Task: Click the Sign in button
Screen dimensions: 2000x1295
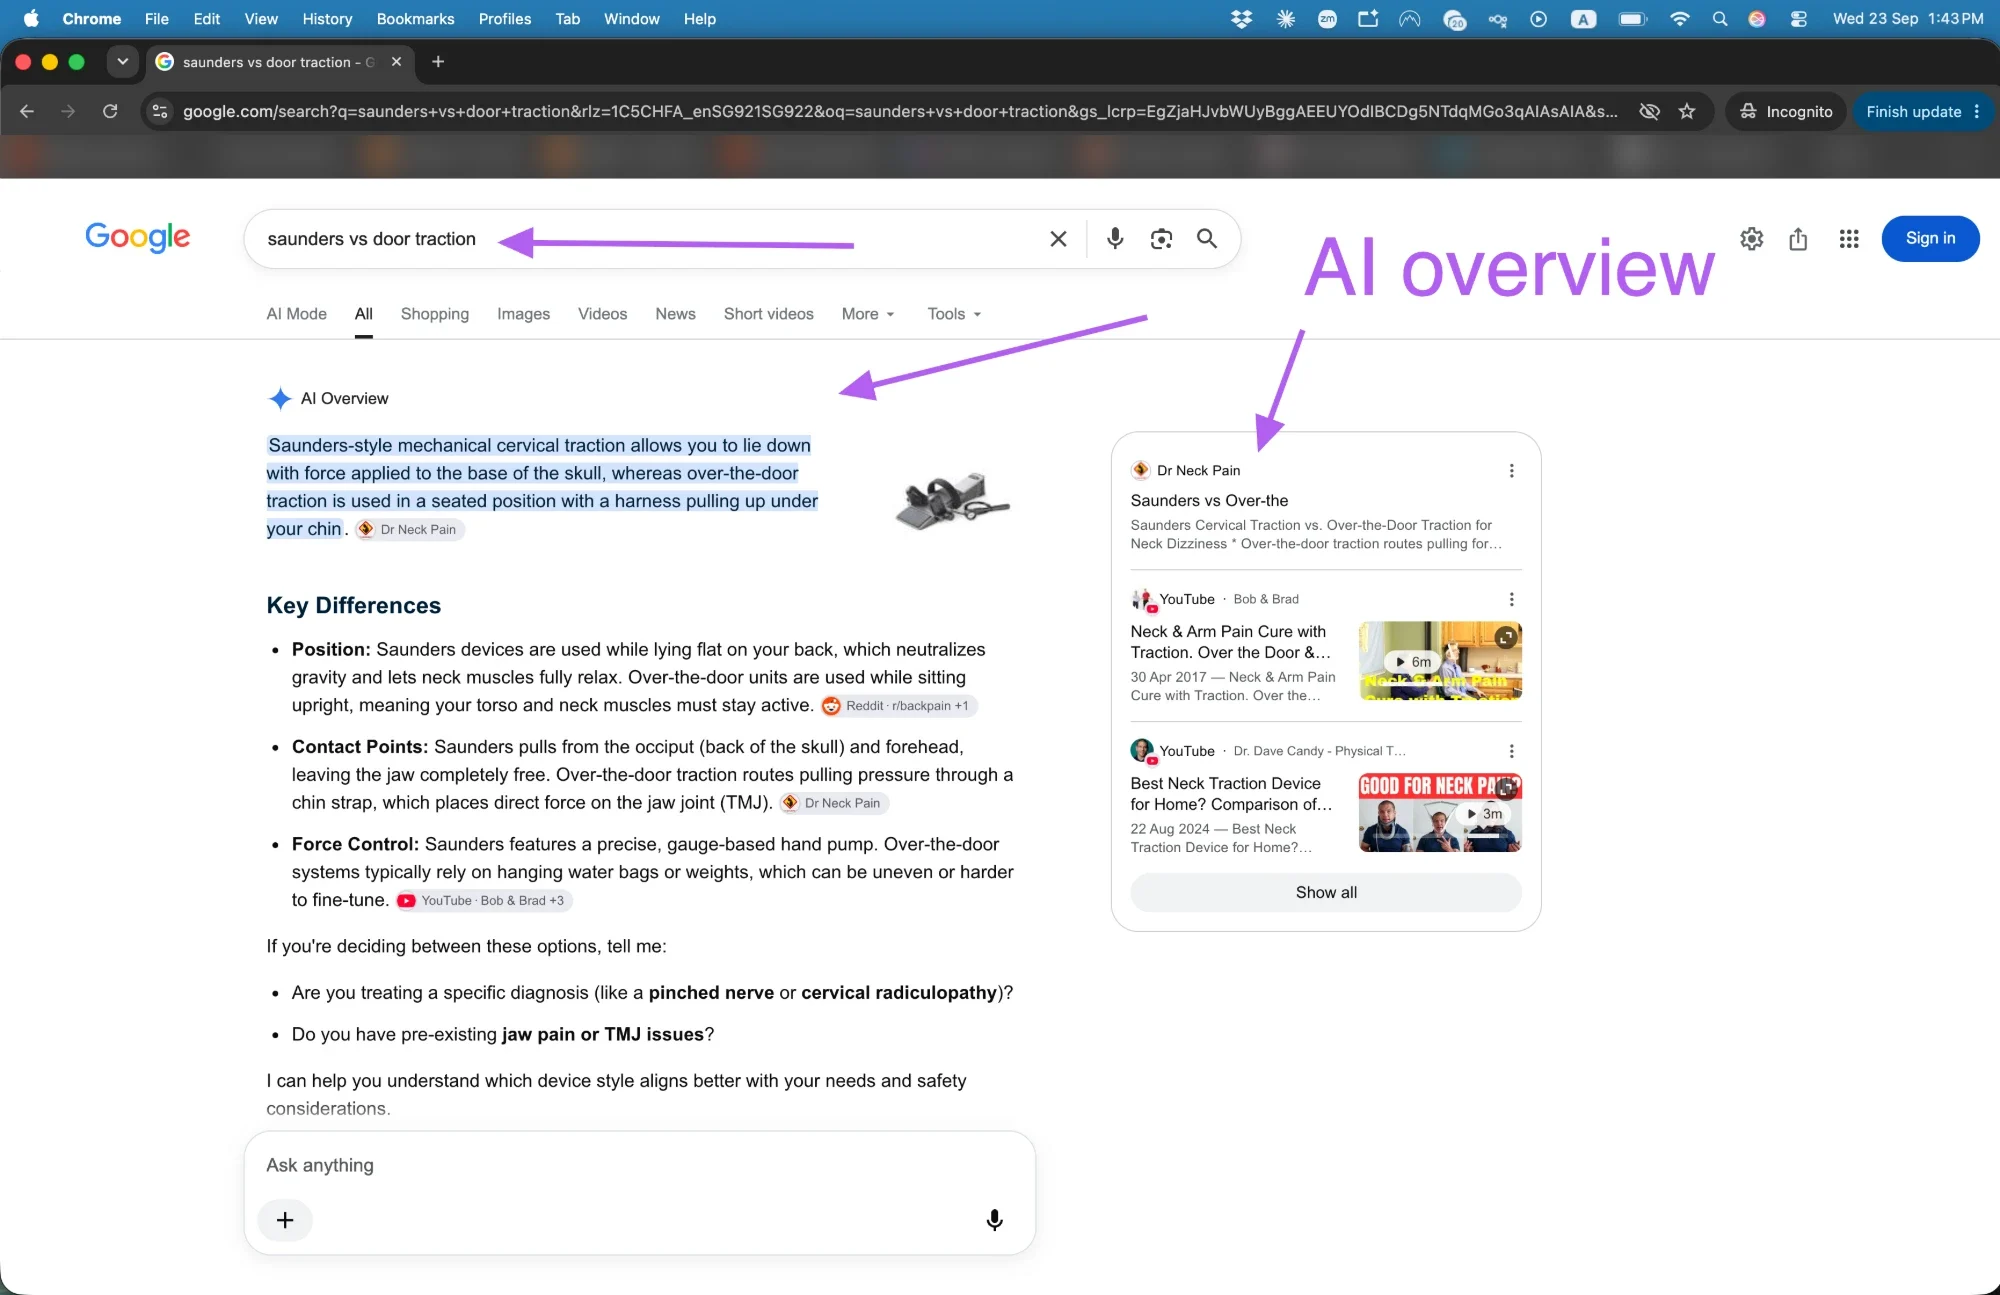Action: [x=1930, y=239]
